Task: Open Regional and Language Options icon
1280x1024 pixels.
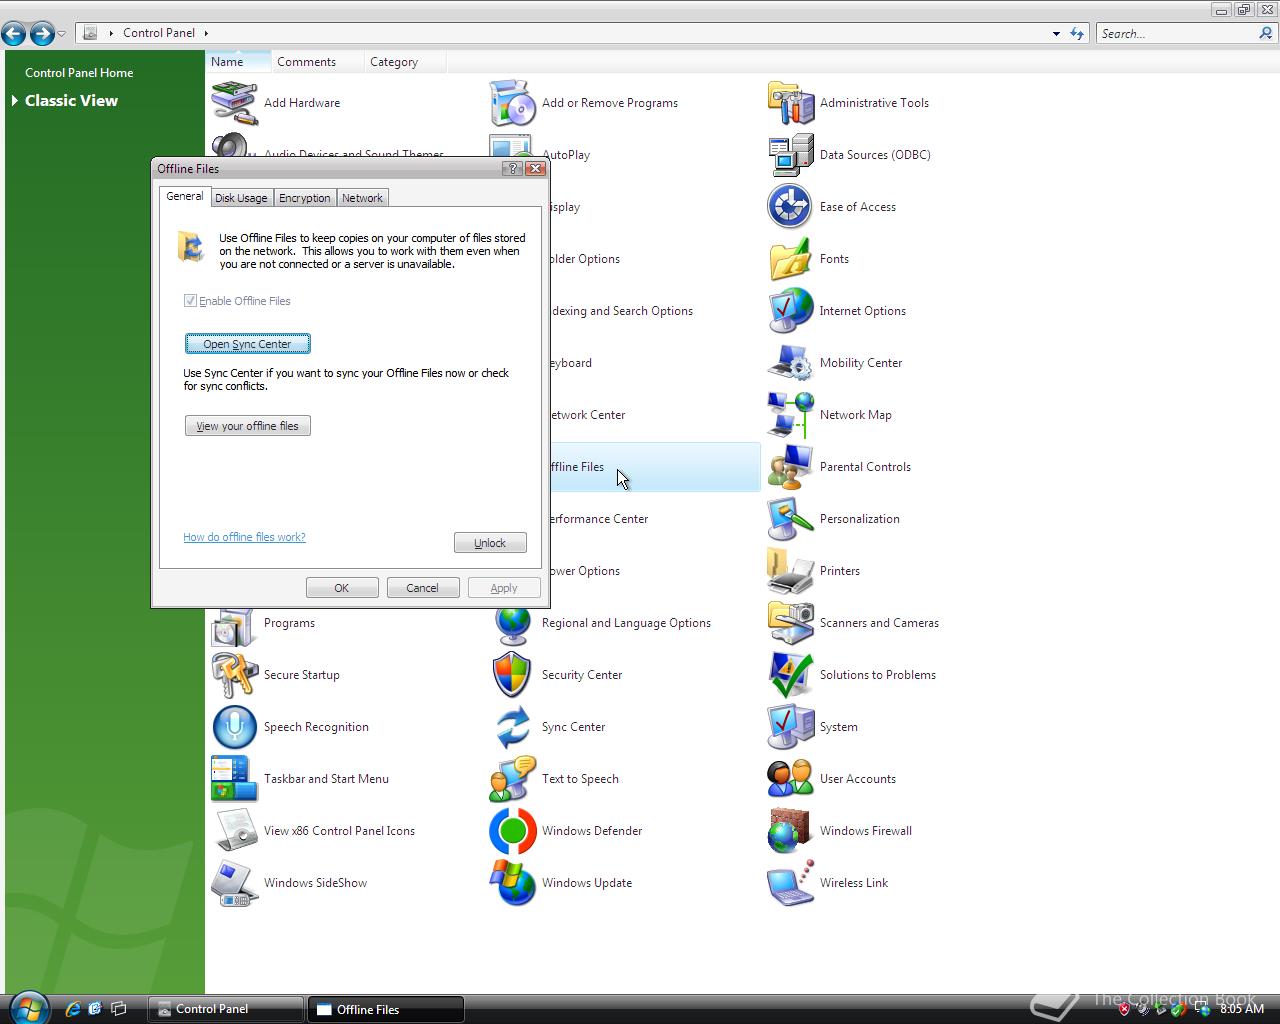Action: pyautogui.click(x=512, y=623)
